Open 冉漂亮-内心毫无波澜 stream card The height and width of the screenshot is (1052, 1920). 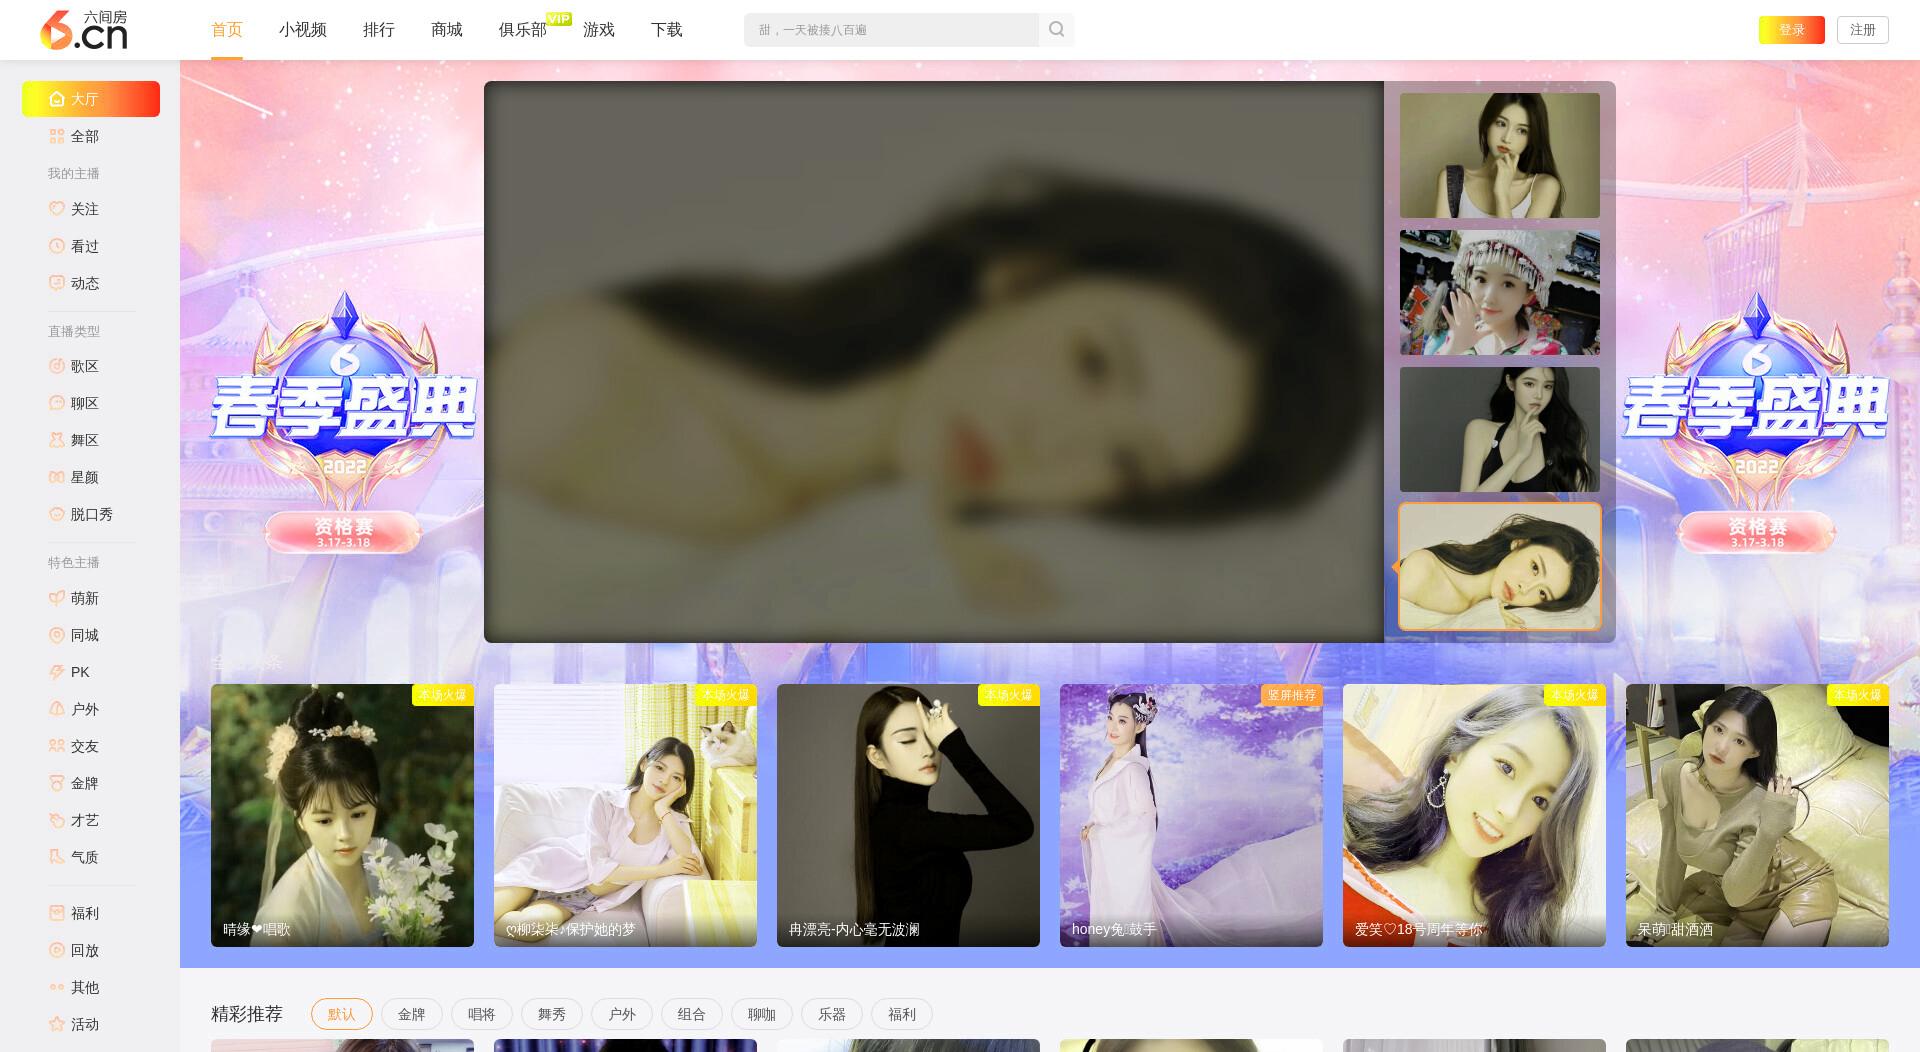pos(908,815)
